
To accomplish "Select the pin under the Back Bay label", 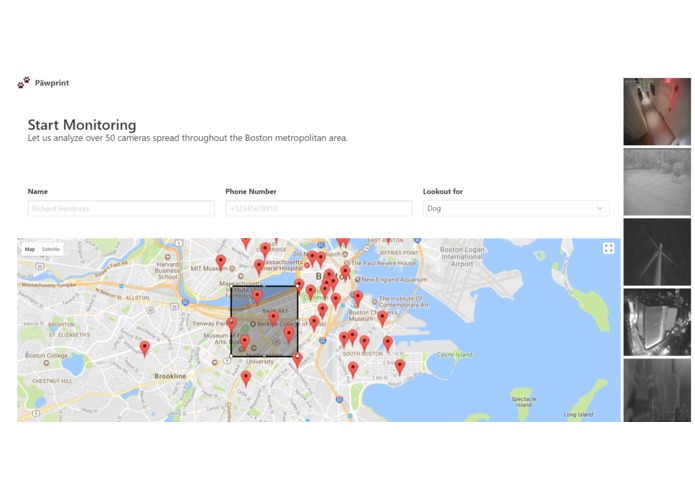I will coord(273,319).
